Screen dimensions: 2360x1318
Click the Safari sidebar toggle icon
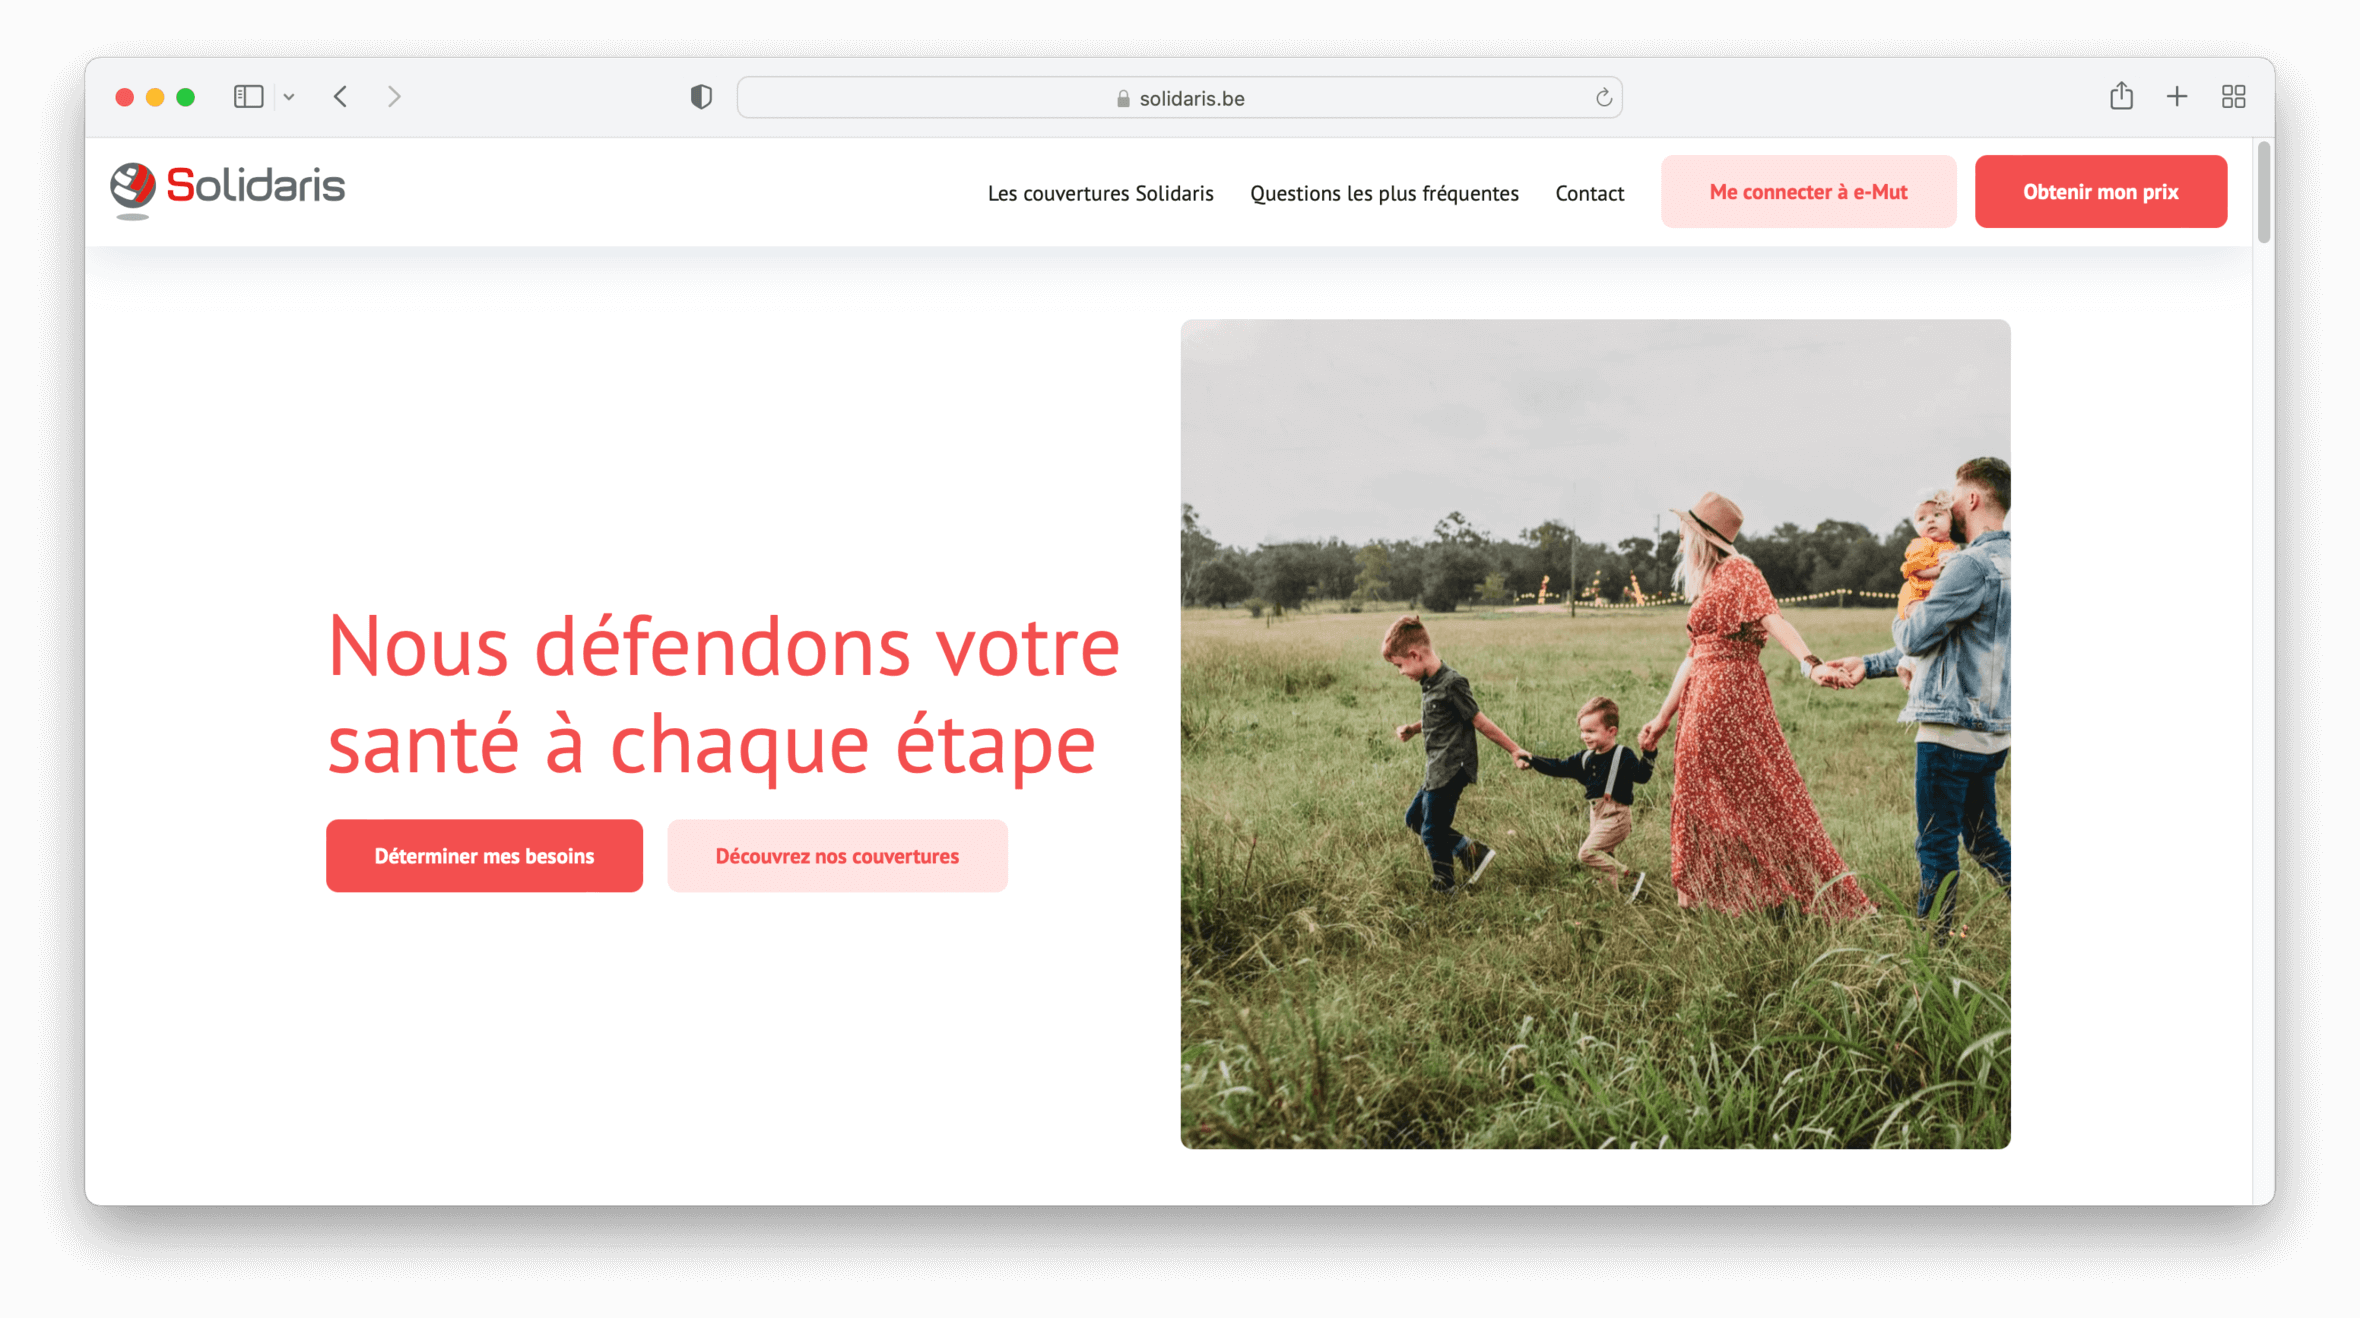coord(248,97)
